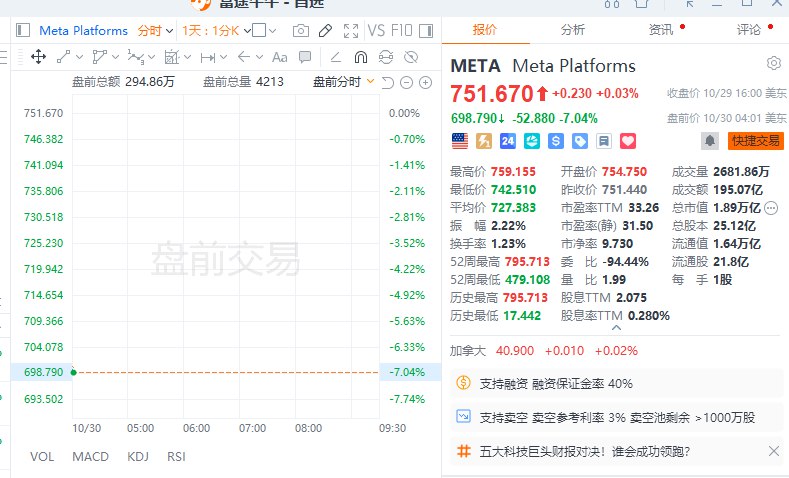
Task: Click the blue 24 hour trading icon
Action: pos(508,141)
